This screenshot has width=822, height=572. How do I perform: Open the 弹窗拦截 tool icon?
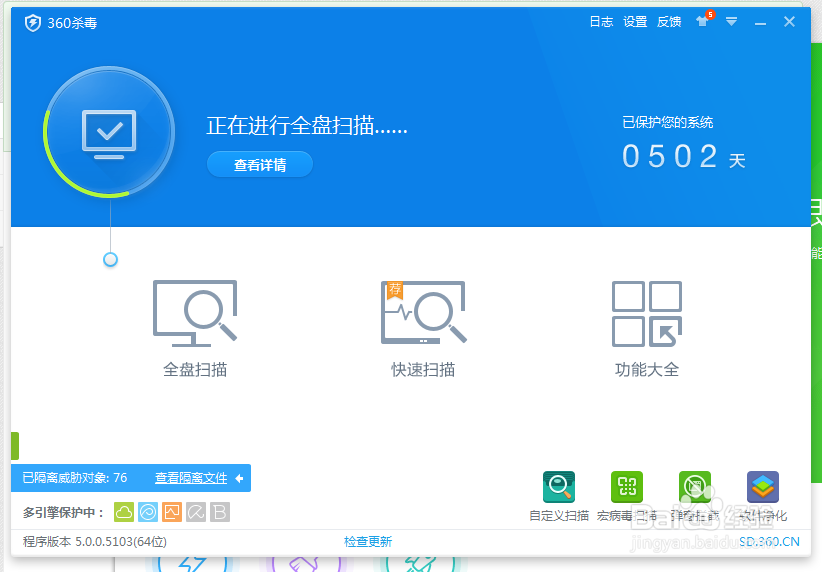pyautogui.click(x=695, y=487)
